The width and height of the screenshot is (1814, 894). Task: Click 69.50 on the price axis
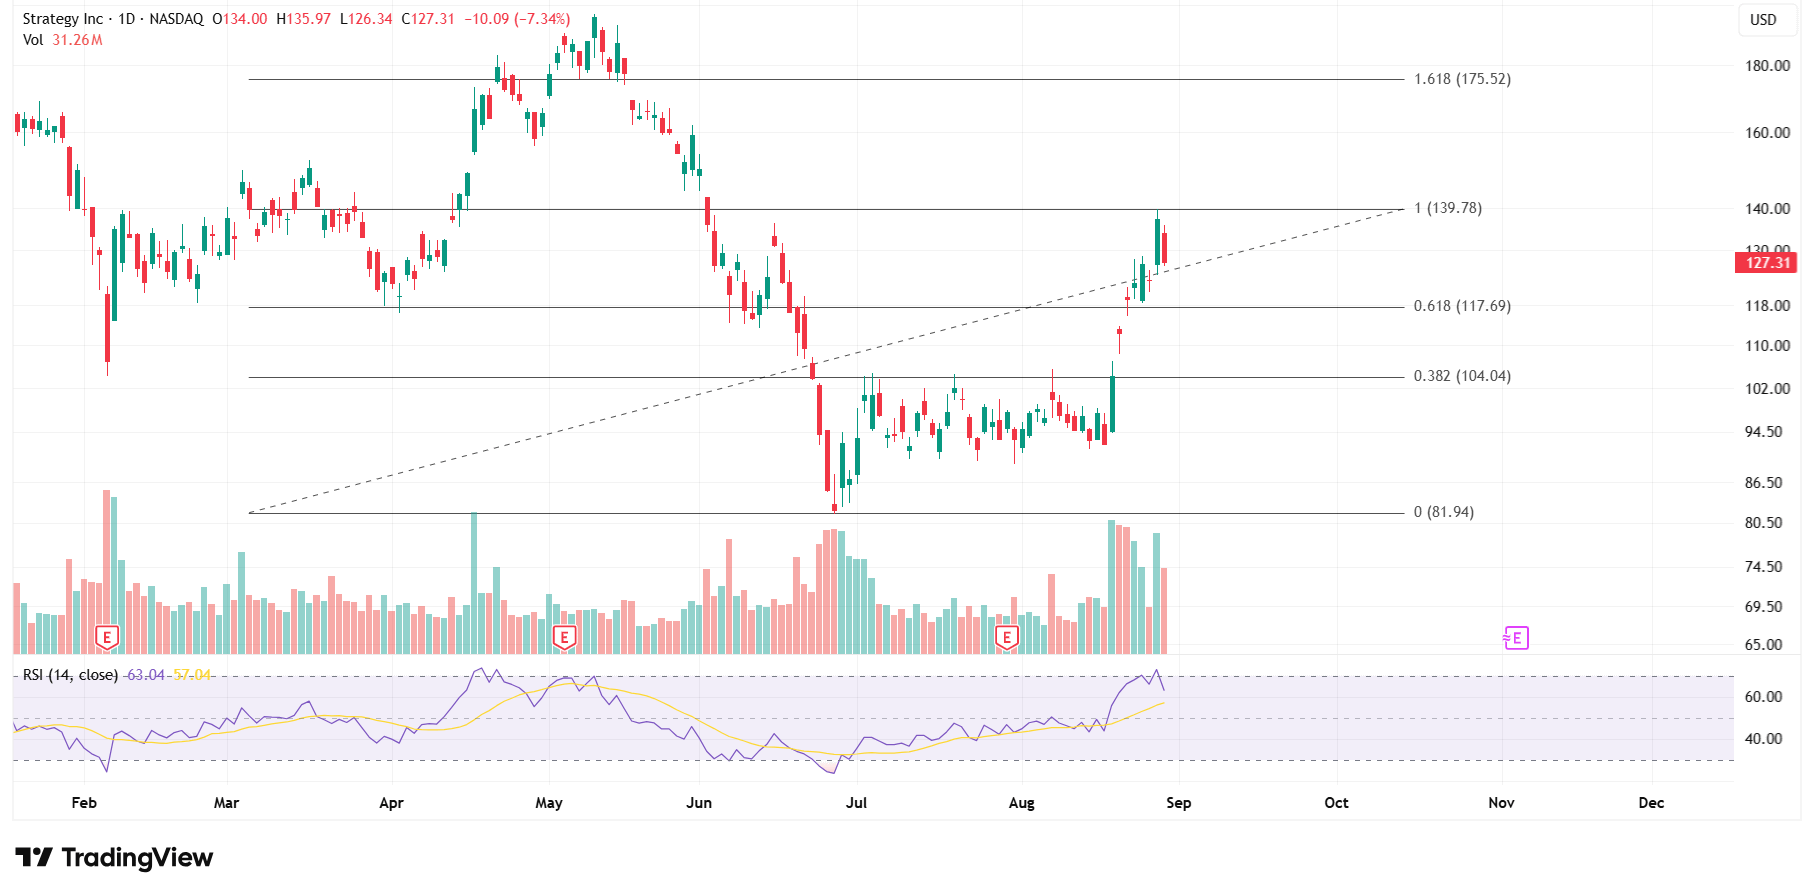coord(1764,607)
